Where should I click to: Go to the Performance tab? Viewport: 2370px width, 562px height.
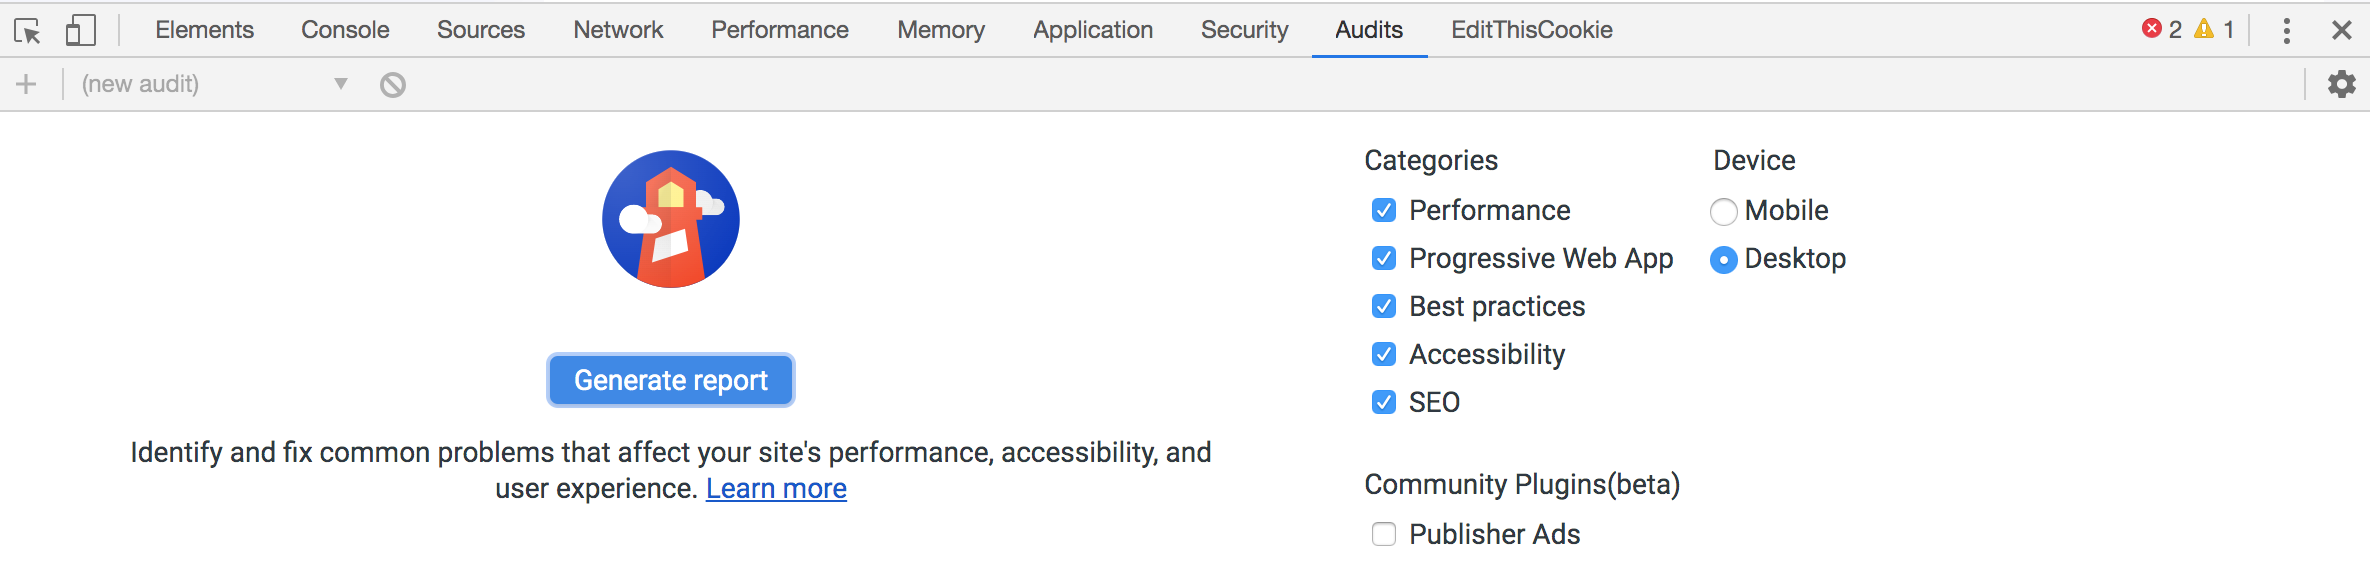click(780, 30)
